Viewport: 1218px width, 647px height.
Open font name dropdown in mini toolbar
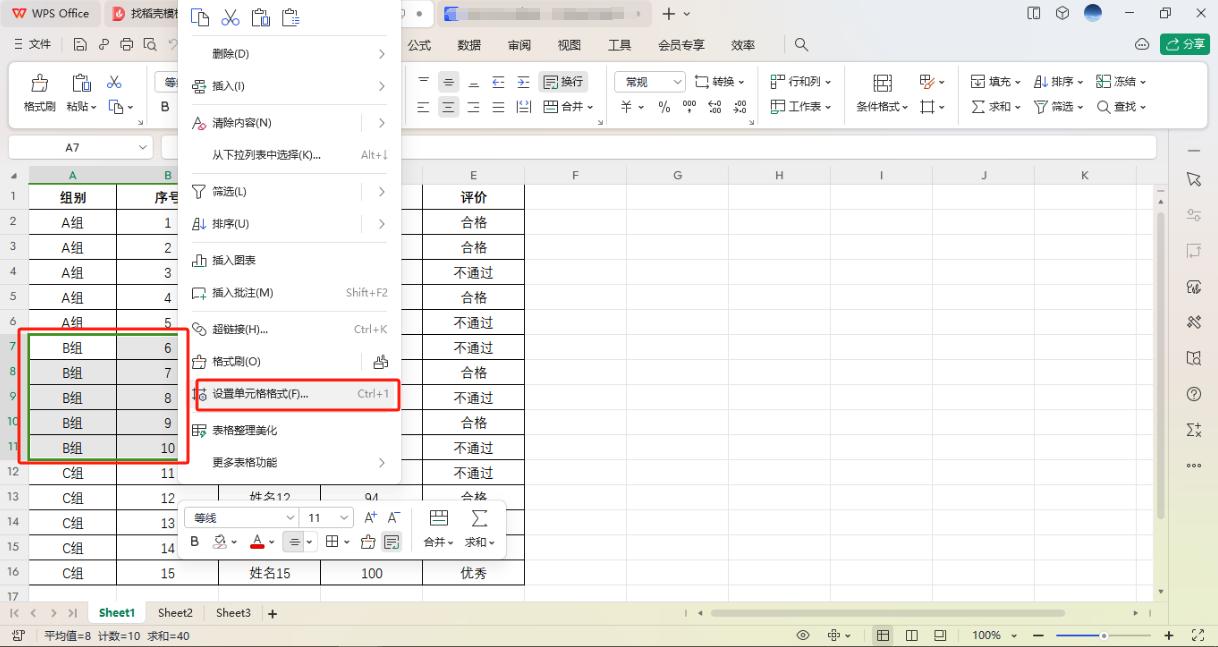(x=244, y=518)
